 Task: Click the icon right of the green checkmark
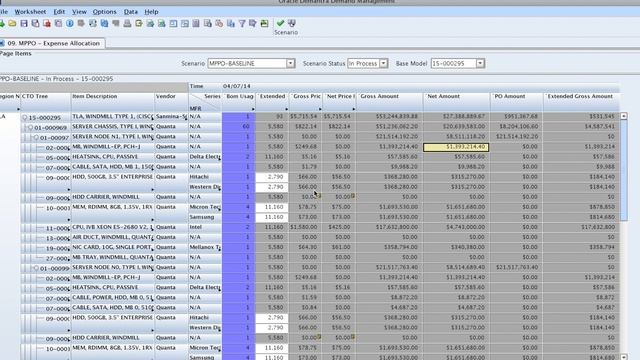coord(291,23)
